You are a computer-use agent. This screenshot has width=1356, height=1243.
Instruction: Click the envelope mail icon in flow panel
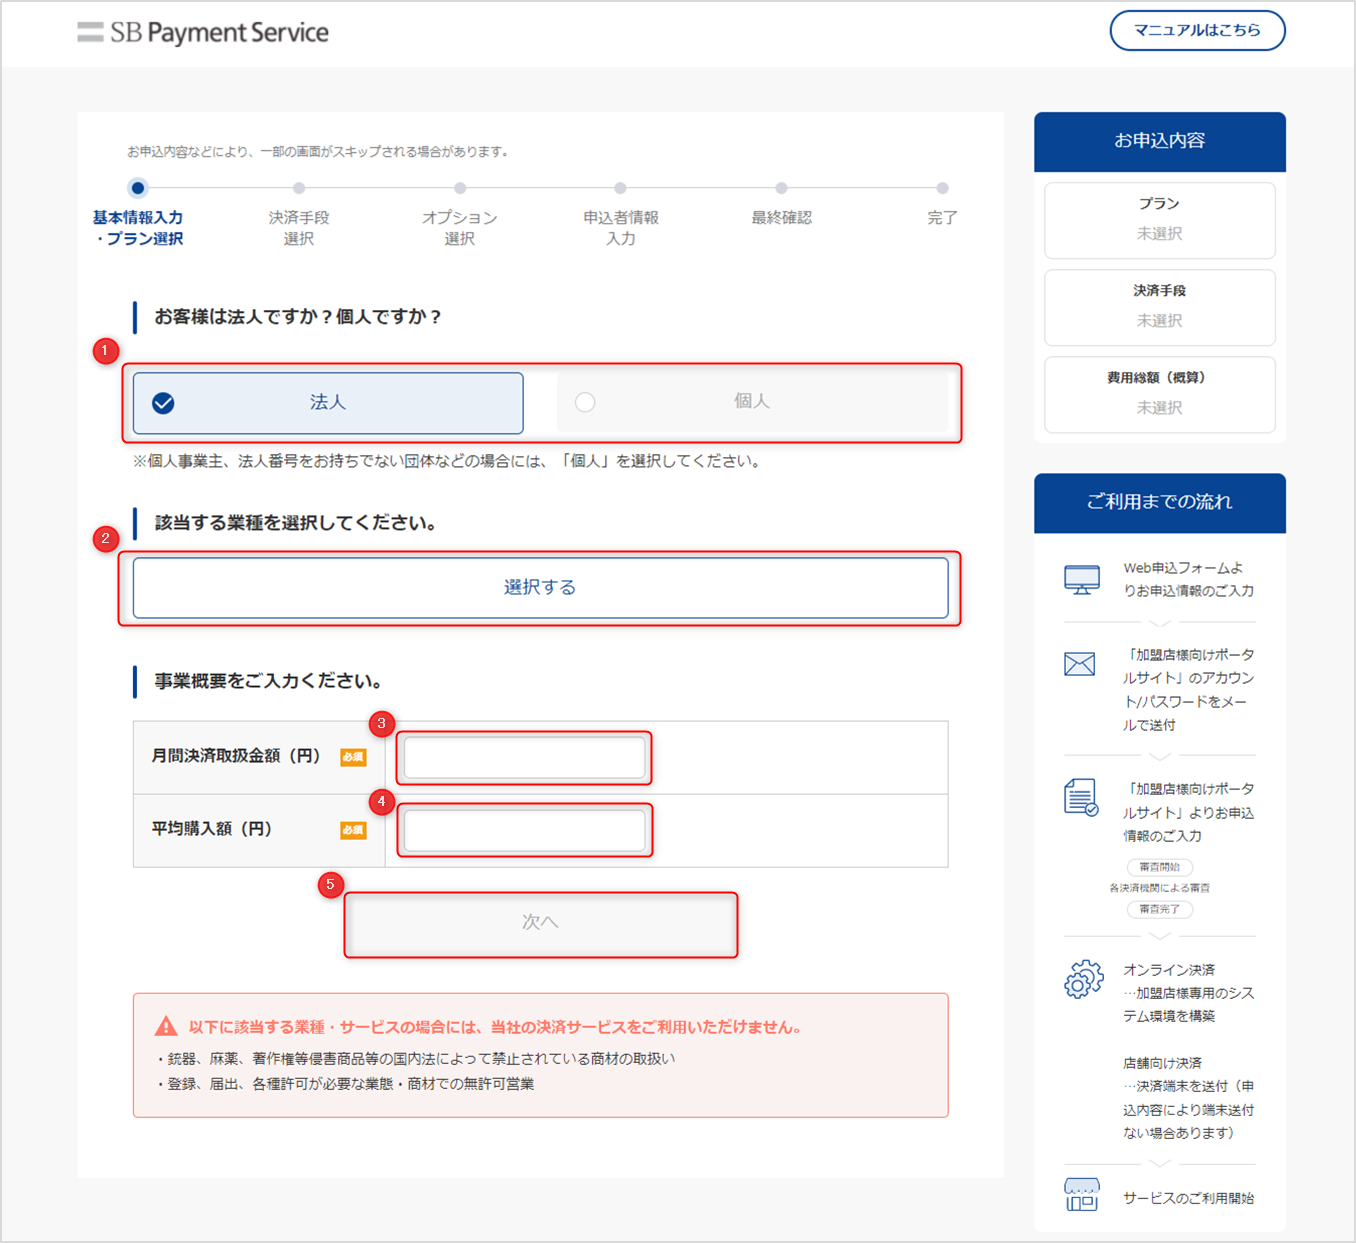click(1080, 664)
